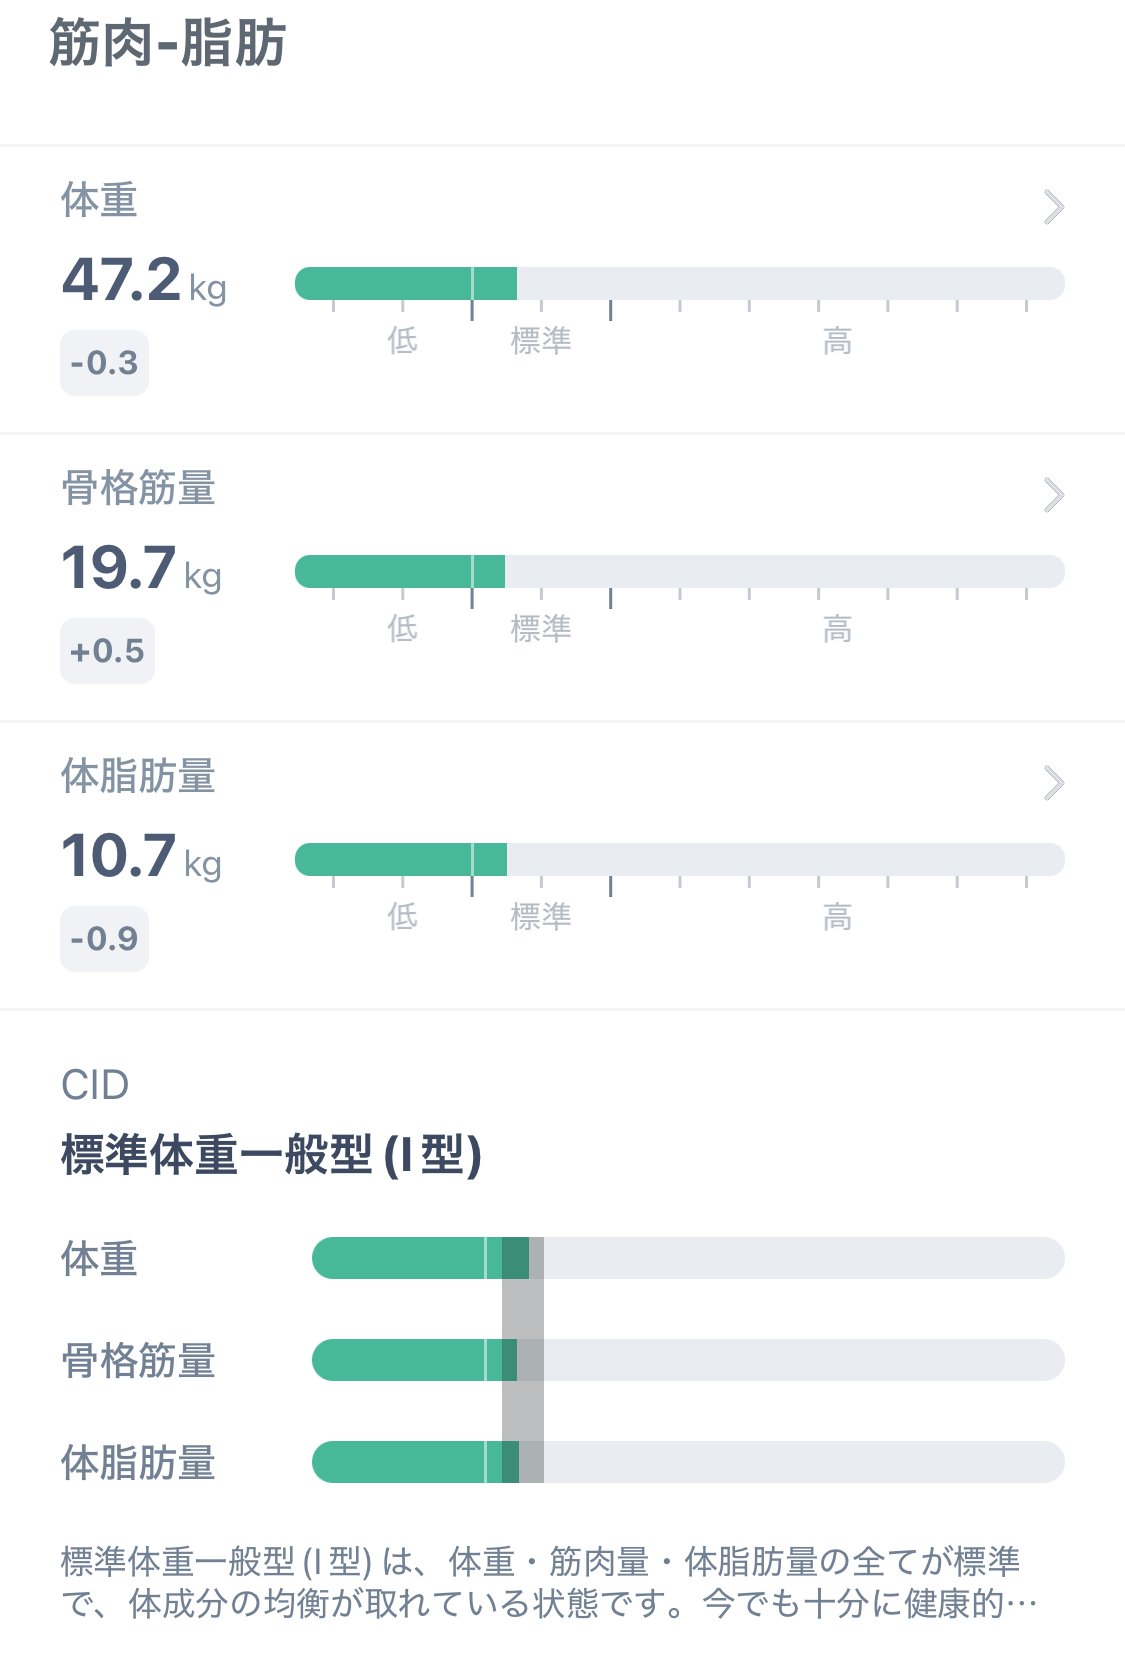Tap the 47.2 kg weight value
Screen dimensions: 1125x1671
tap(144, 279)
